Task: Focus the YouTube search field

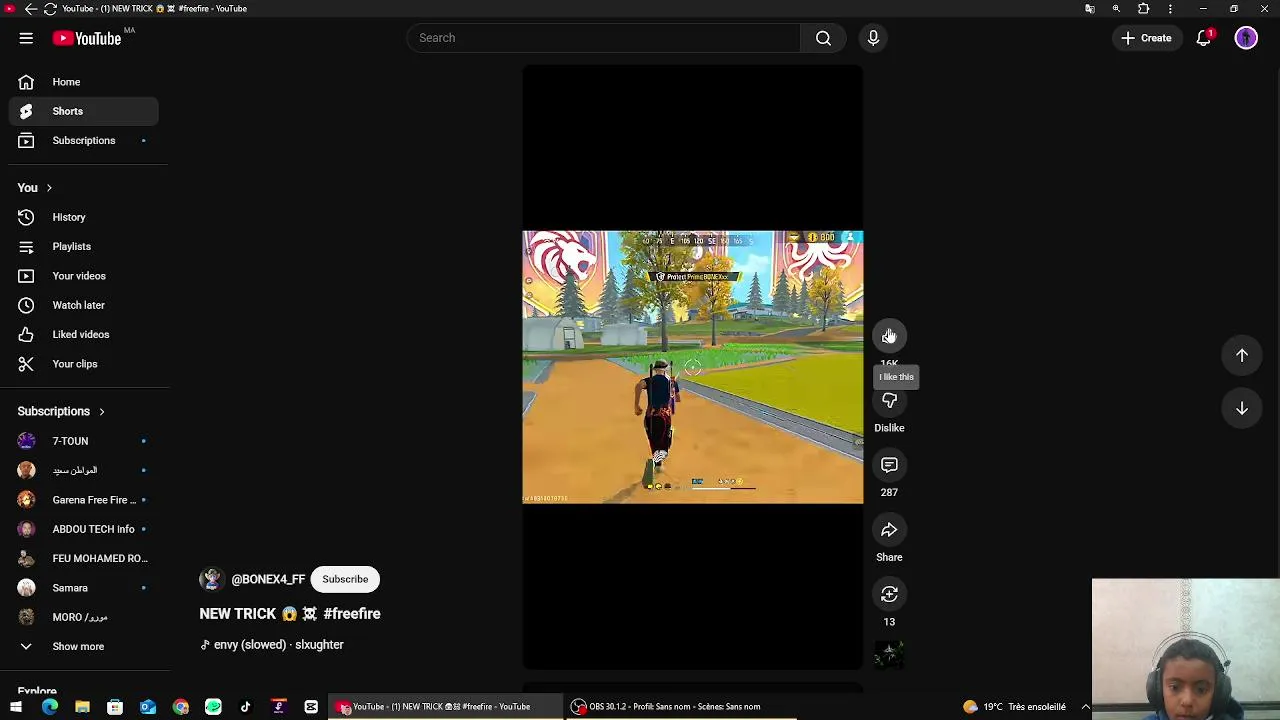Action: pyautogui.click(x=604, y=38)
